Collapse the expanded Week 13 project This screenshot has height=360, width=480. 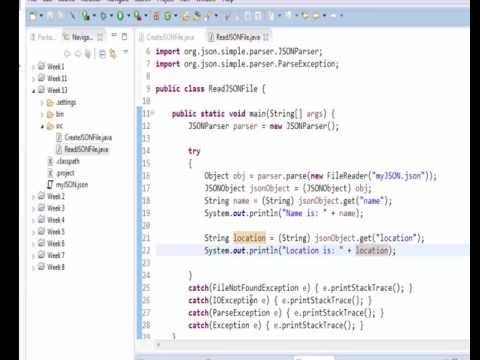pyautogui.click(x=33, y=91)
